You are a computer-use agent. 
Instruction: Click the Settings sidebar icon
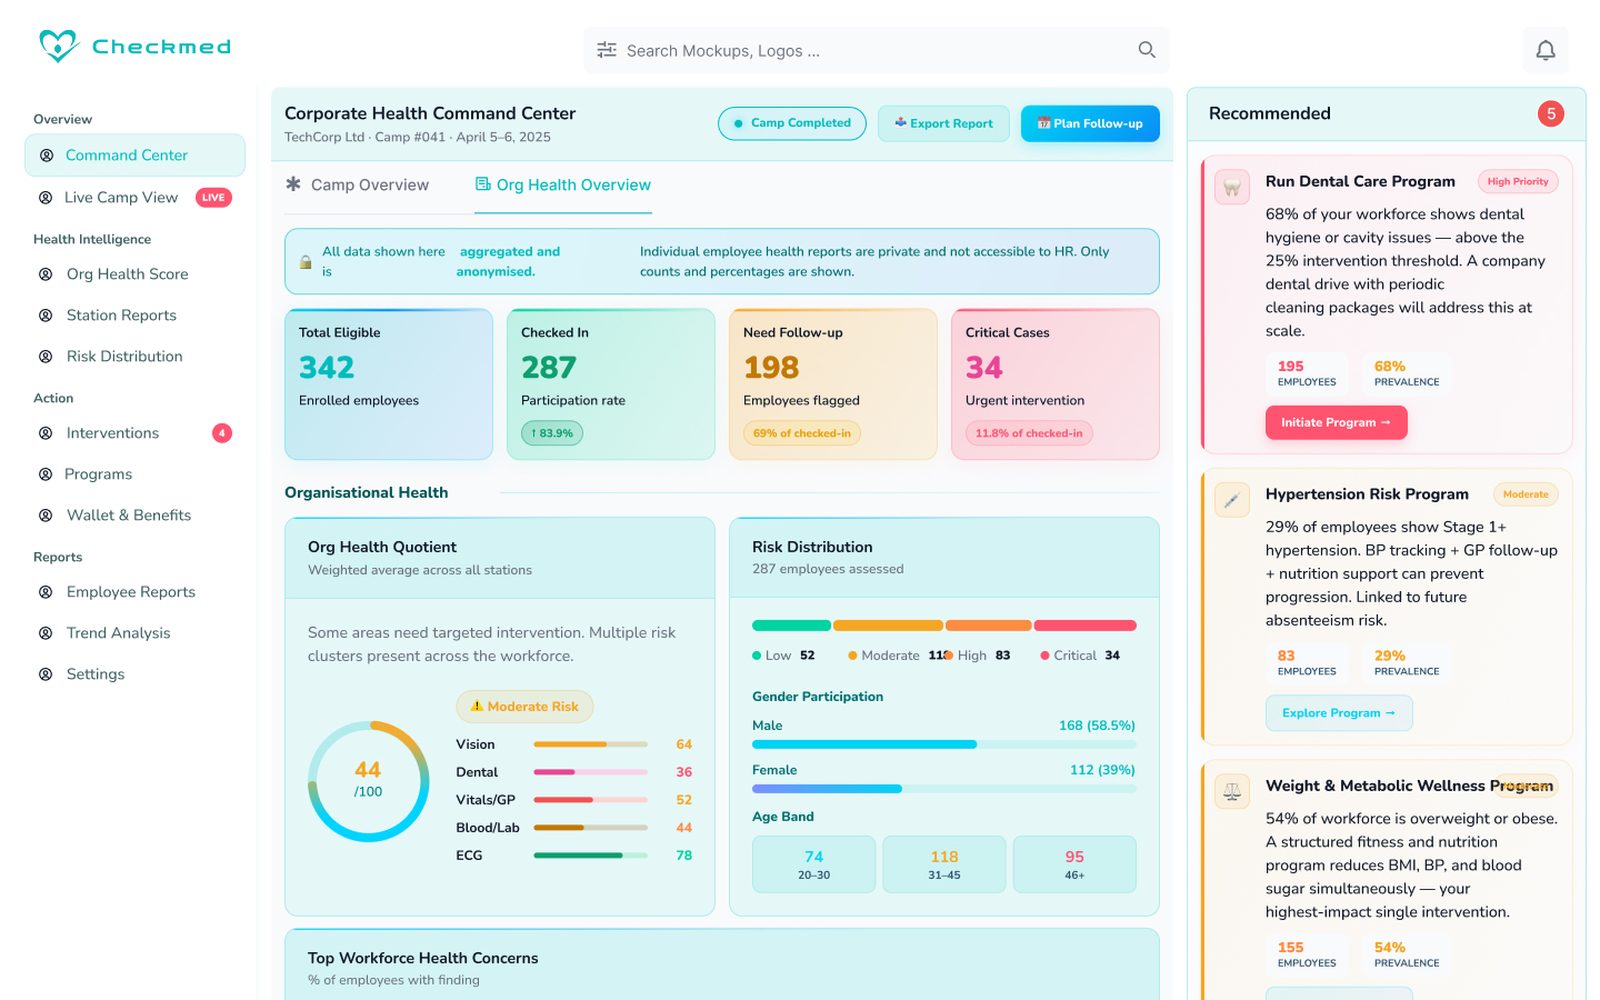pos(45,674)
